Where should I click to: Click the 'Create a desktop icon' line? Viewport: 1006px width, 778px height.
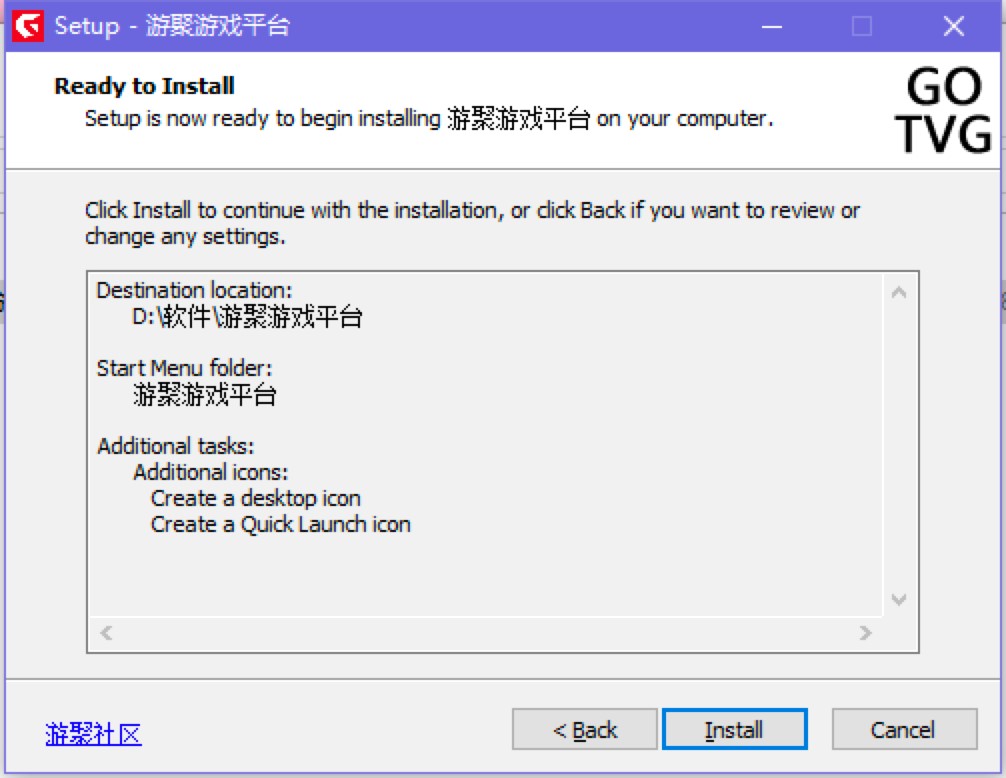(x=255, y=498)
